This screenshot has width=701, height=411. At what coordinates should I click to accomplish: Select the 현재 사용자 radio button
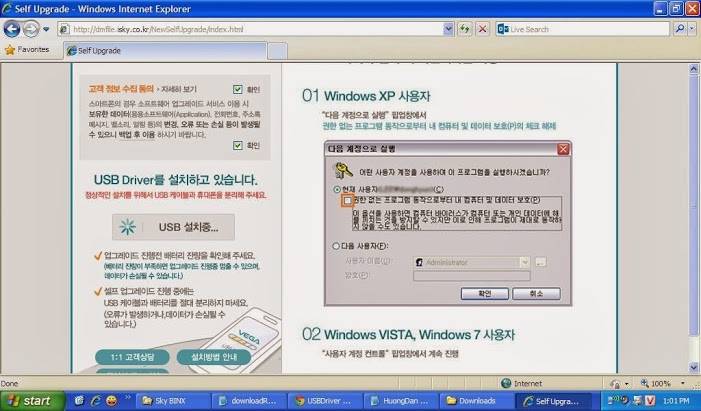click(337, 189)
